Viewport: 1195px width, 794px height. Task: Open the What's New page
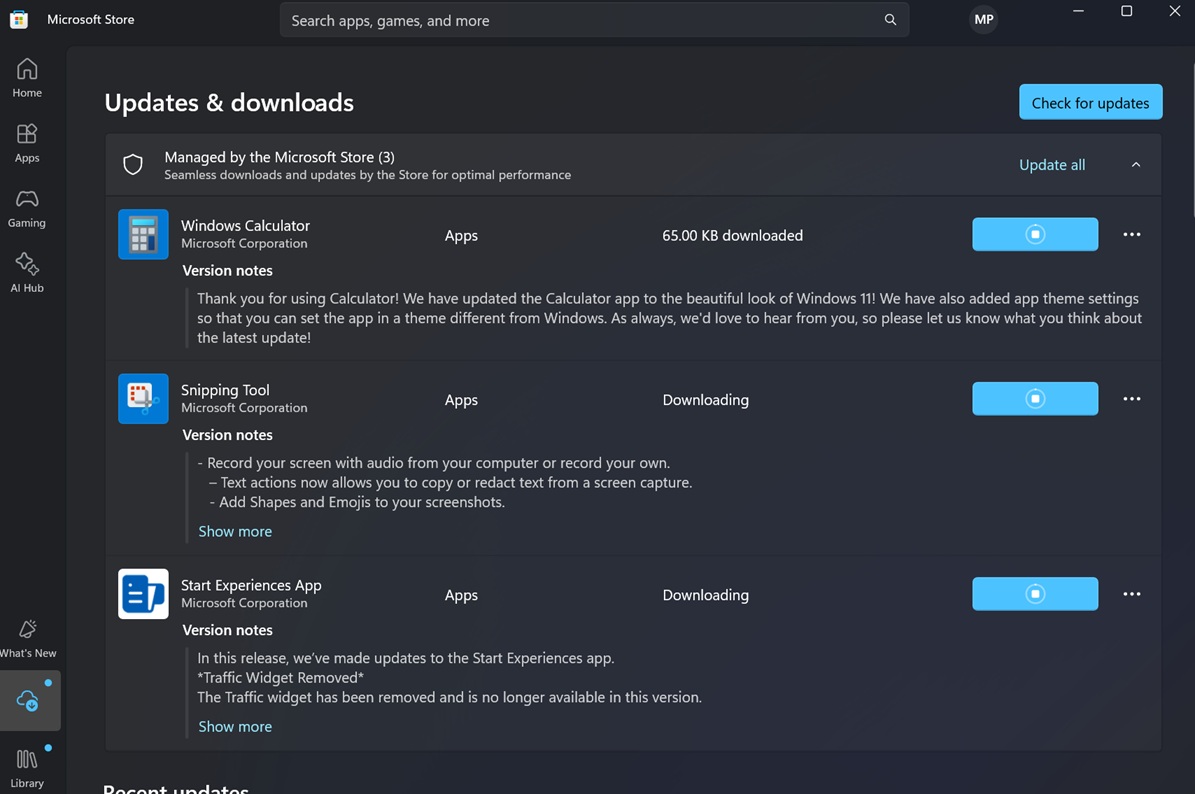(28, 638)
